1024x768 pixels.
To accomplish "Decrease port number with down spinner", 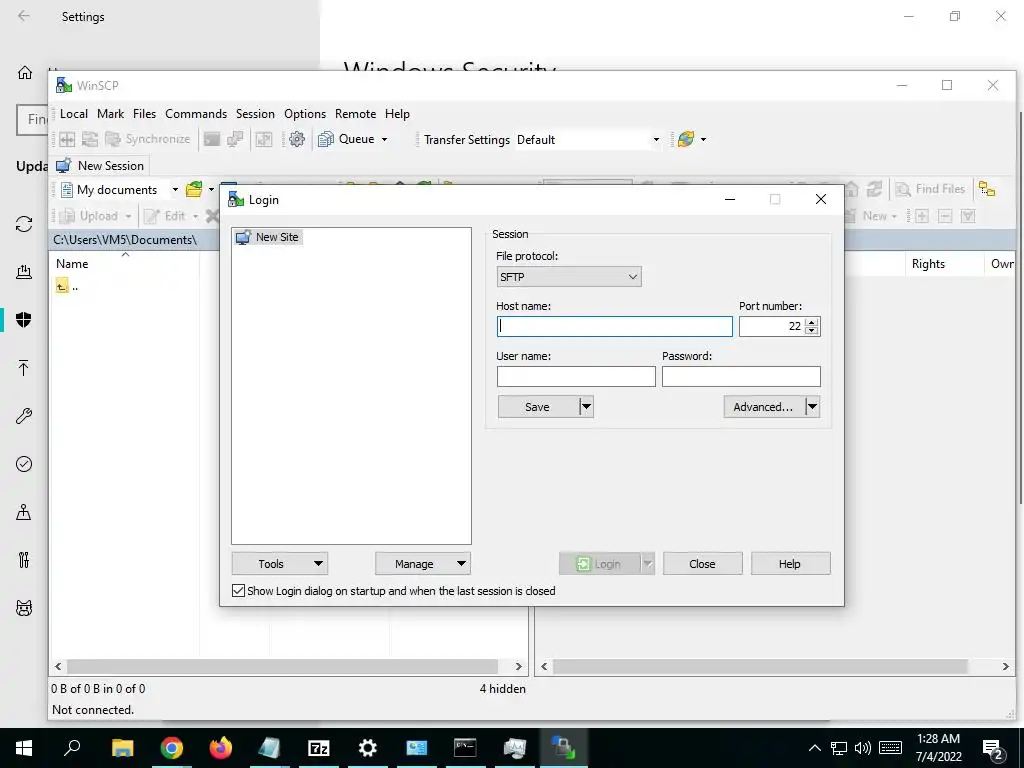I will click(x=812, y=331).
